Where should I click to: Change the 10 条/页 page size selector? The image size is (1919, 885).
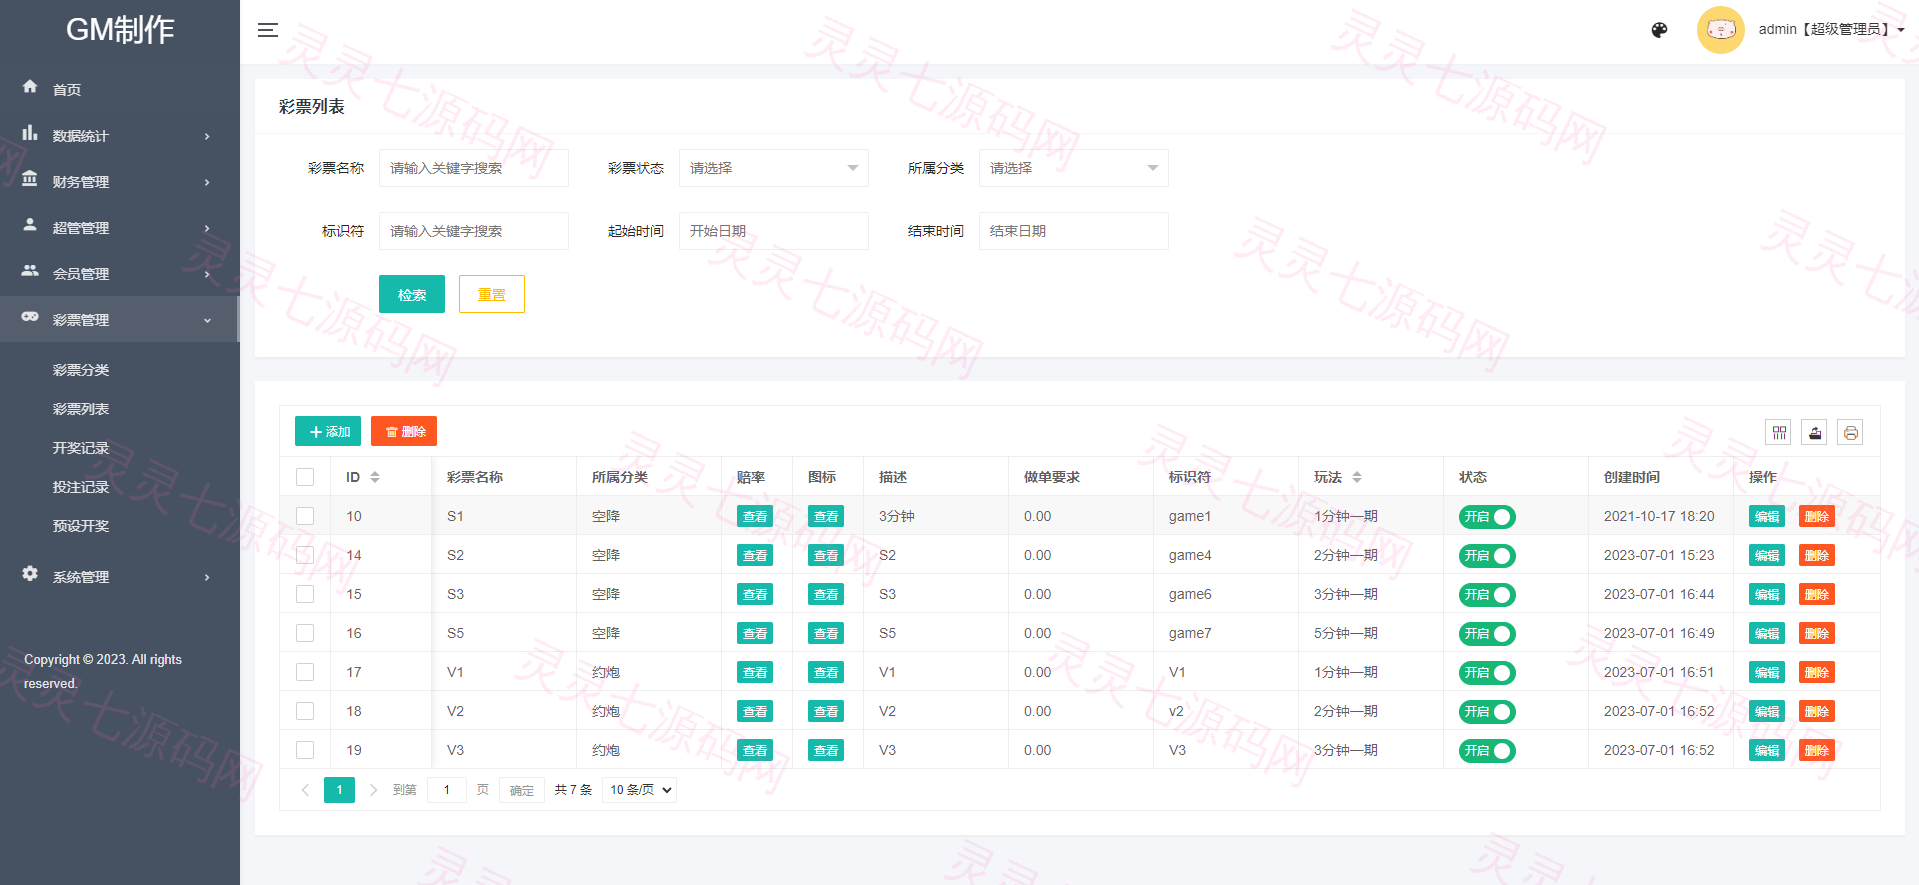coord(640,790)
